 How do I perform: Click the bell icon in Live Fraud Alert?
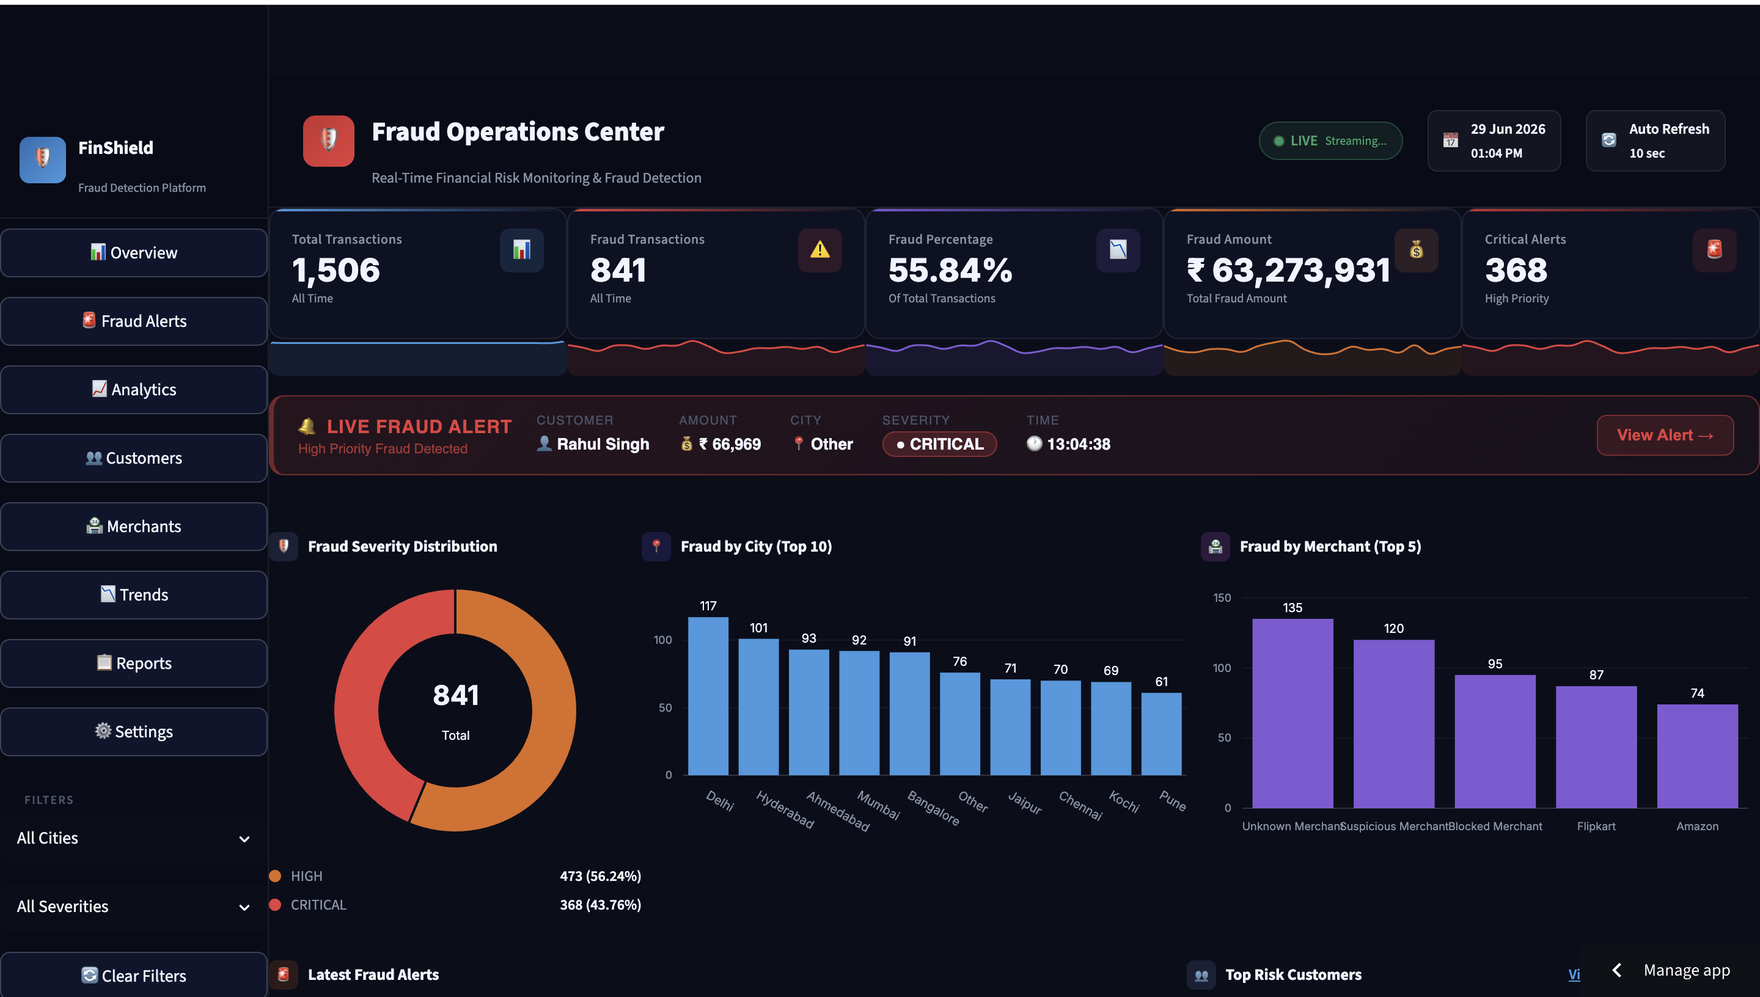pyautogui.click(x=307, y=427)
